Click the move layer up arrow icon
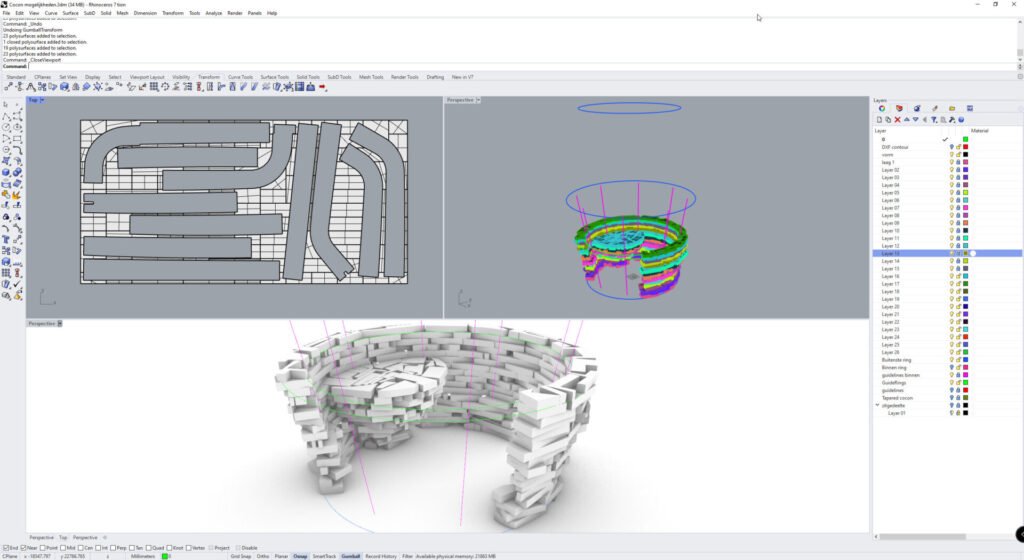The width and height of the screenshot is (1024, 560). (x=906, y=120)
